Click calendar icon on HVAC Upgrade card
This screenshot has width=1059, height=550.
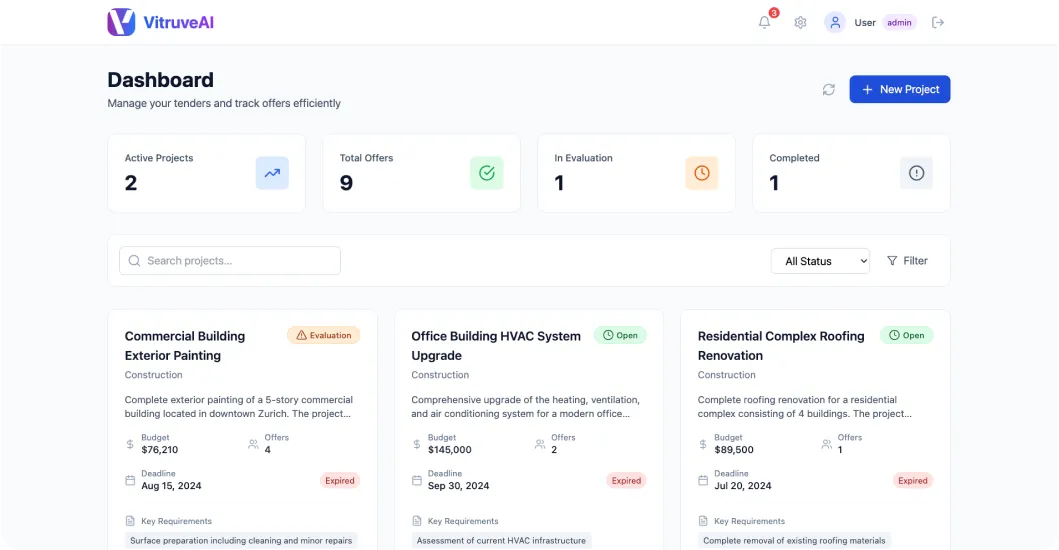[x=417, y=480]
